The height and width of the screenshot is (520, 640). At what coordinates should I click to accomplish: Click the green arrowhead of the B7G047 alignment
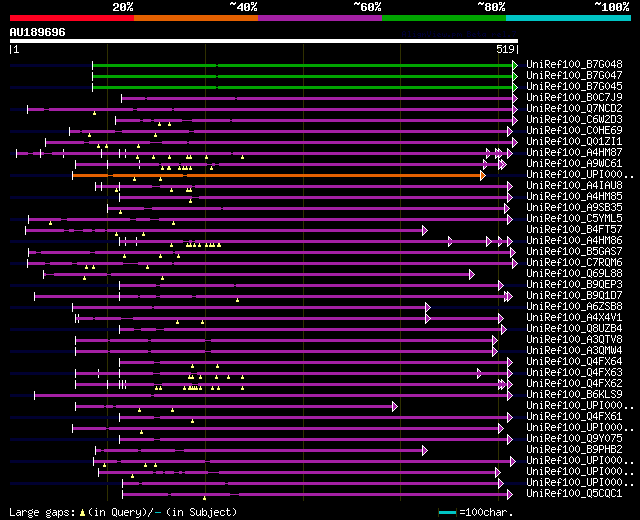(515, 76)
